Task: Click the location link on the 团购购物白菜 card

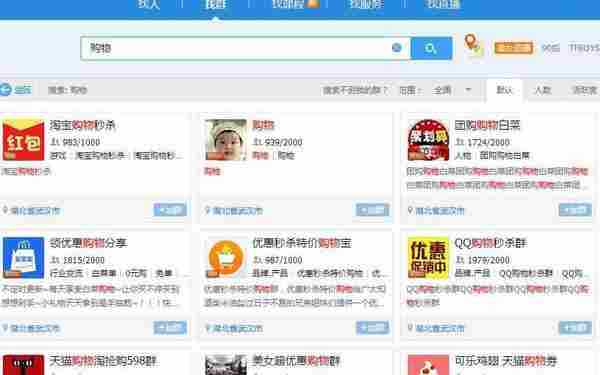Action: click(440, 210)
